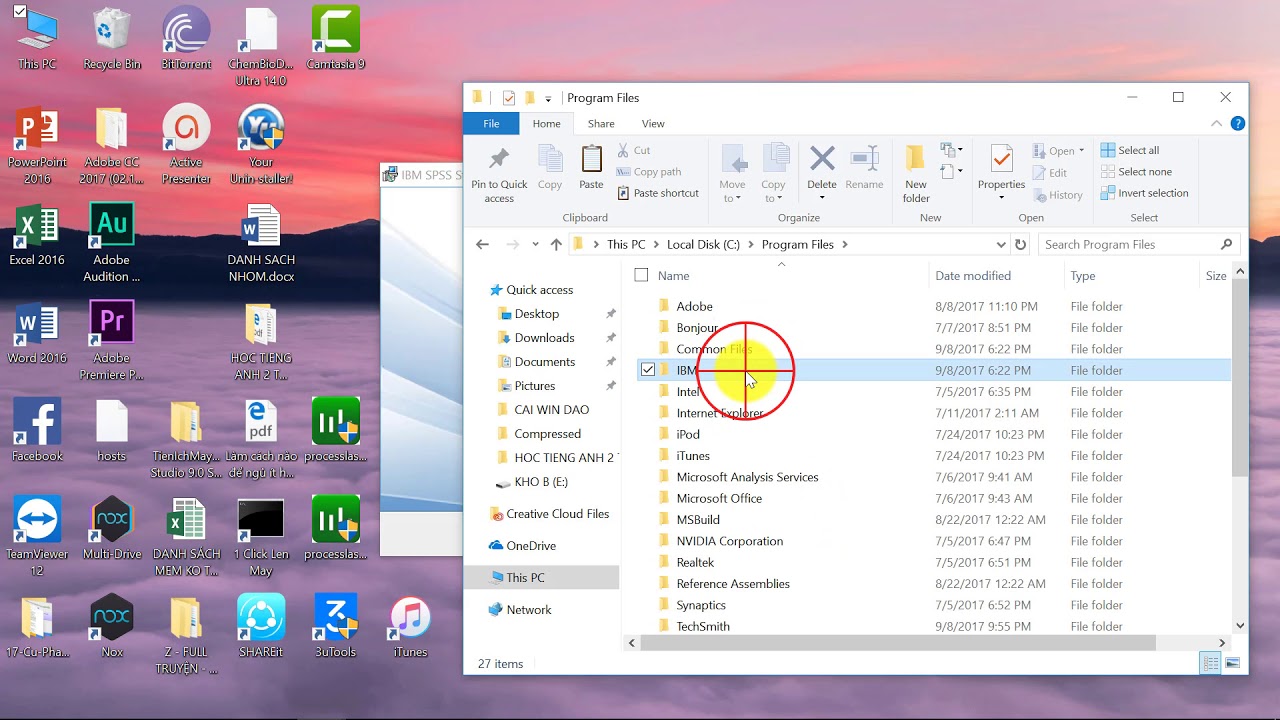Click Select all in ribbon
Viewport: 1280px width, 720px height.
[x=1130, y=150]
